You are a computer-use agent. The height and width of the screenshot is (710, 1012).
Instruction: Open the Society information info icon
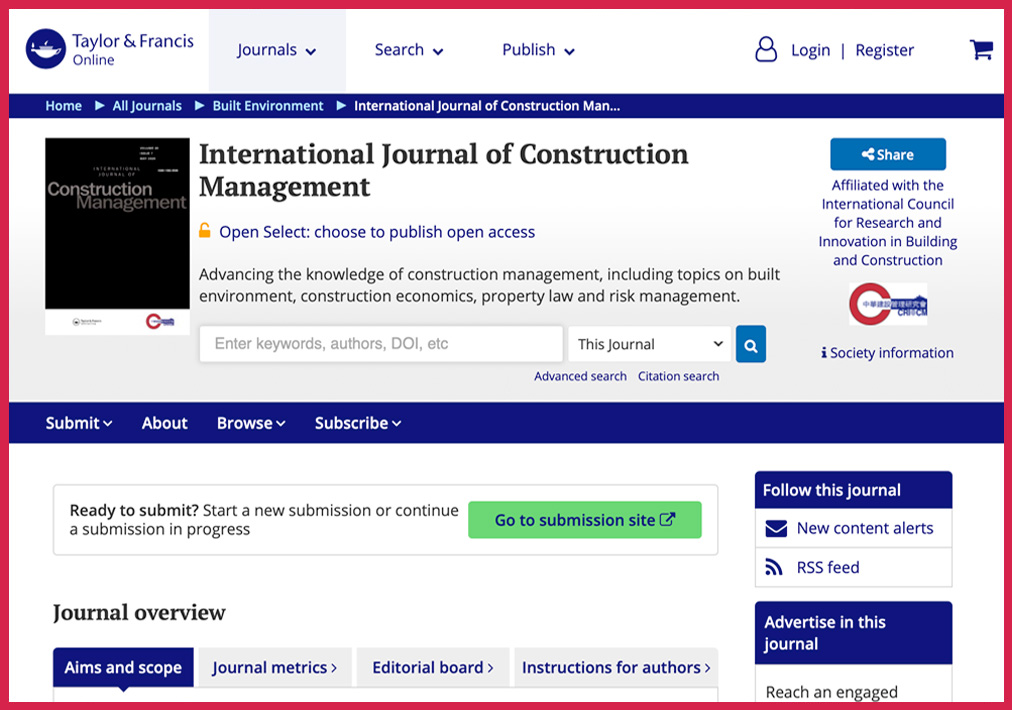click(x=824, y=352)
